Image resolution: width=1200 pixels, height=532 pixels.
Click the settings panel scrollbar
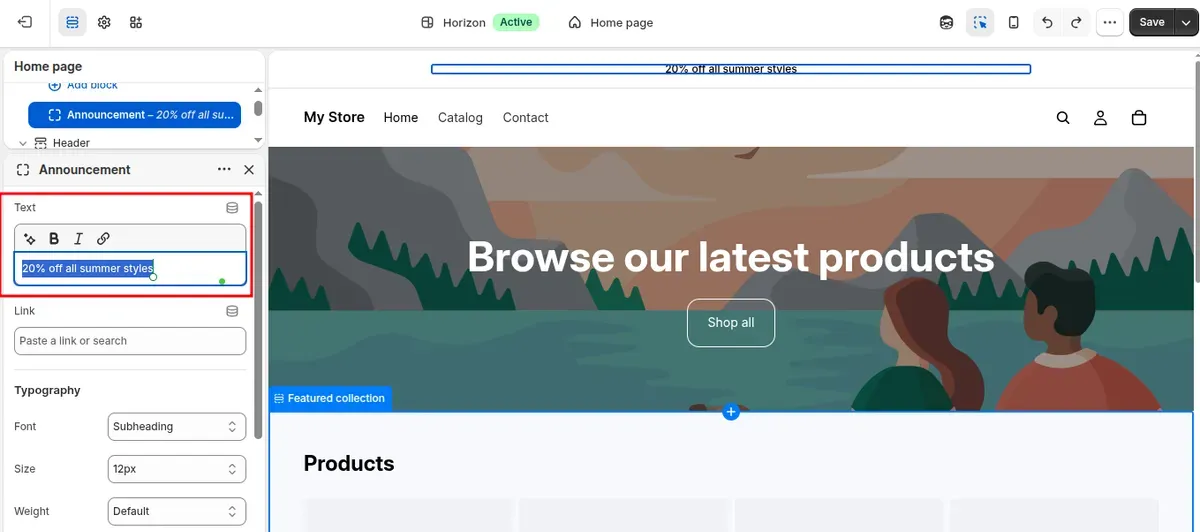tap(259, 320)
